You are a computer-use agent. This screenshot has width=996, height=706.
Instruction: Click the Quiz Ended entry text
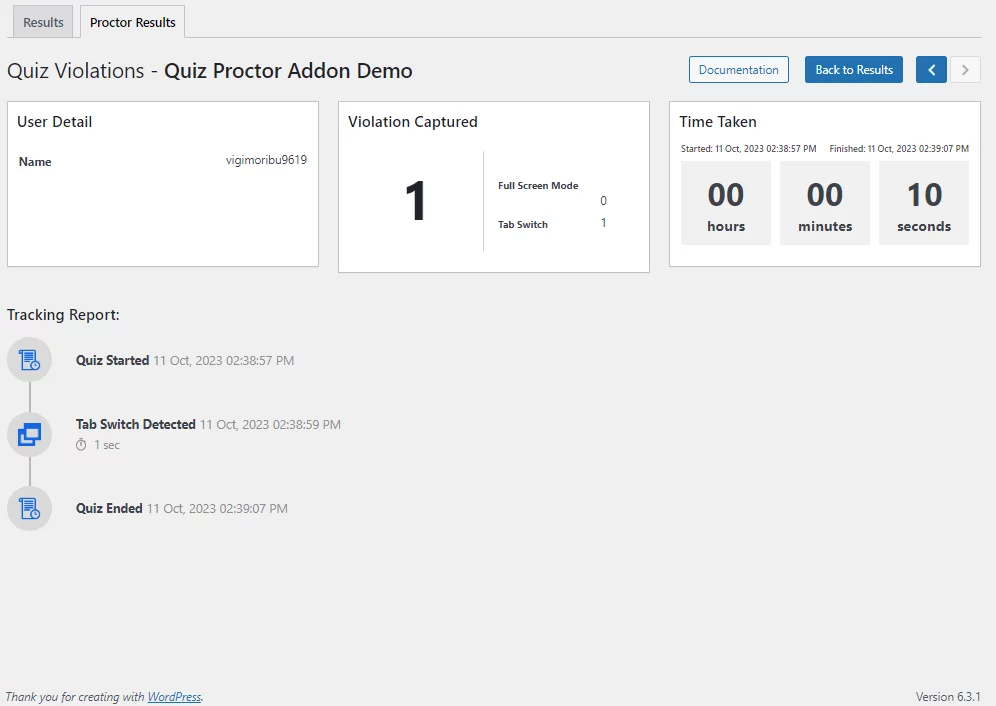pos(182,508)
